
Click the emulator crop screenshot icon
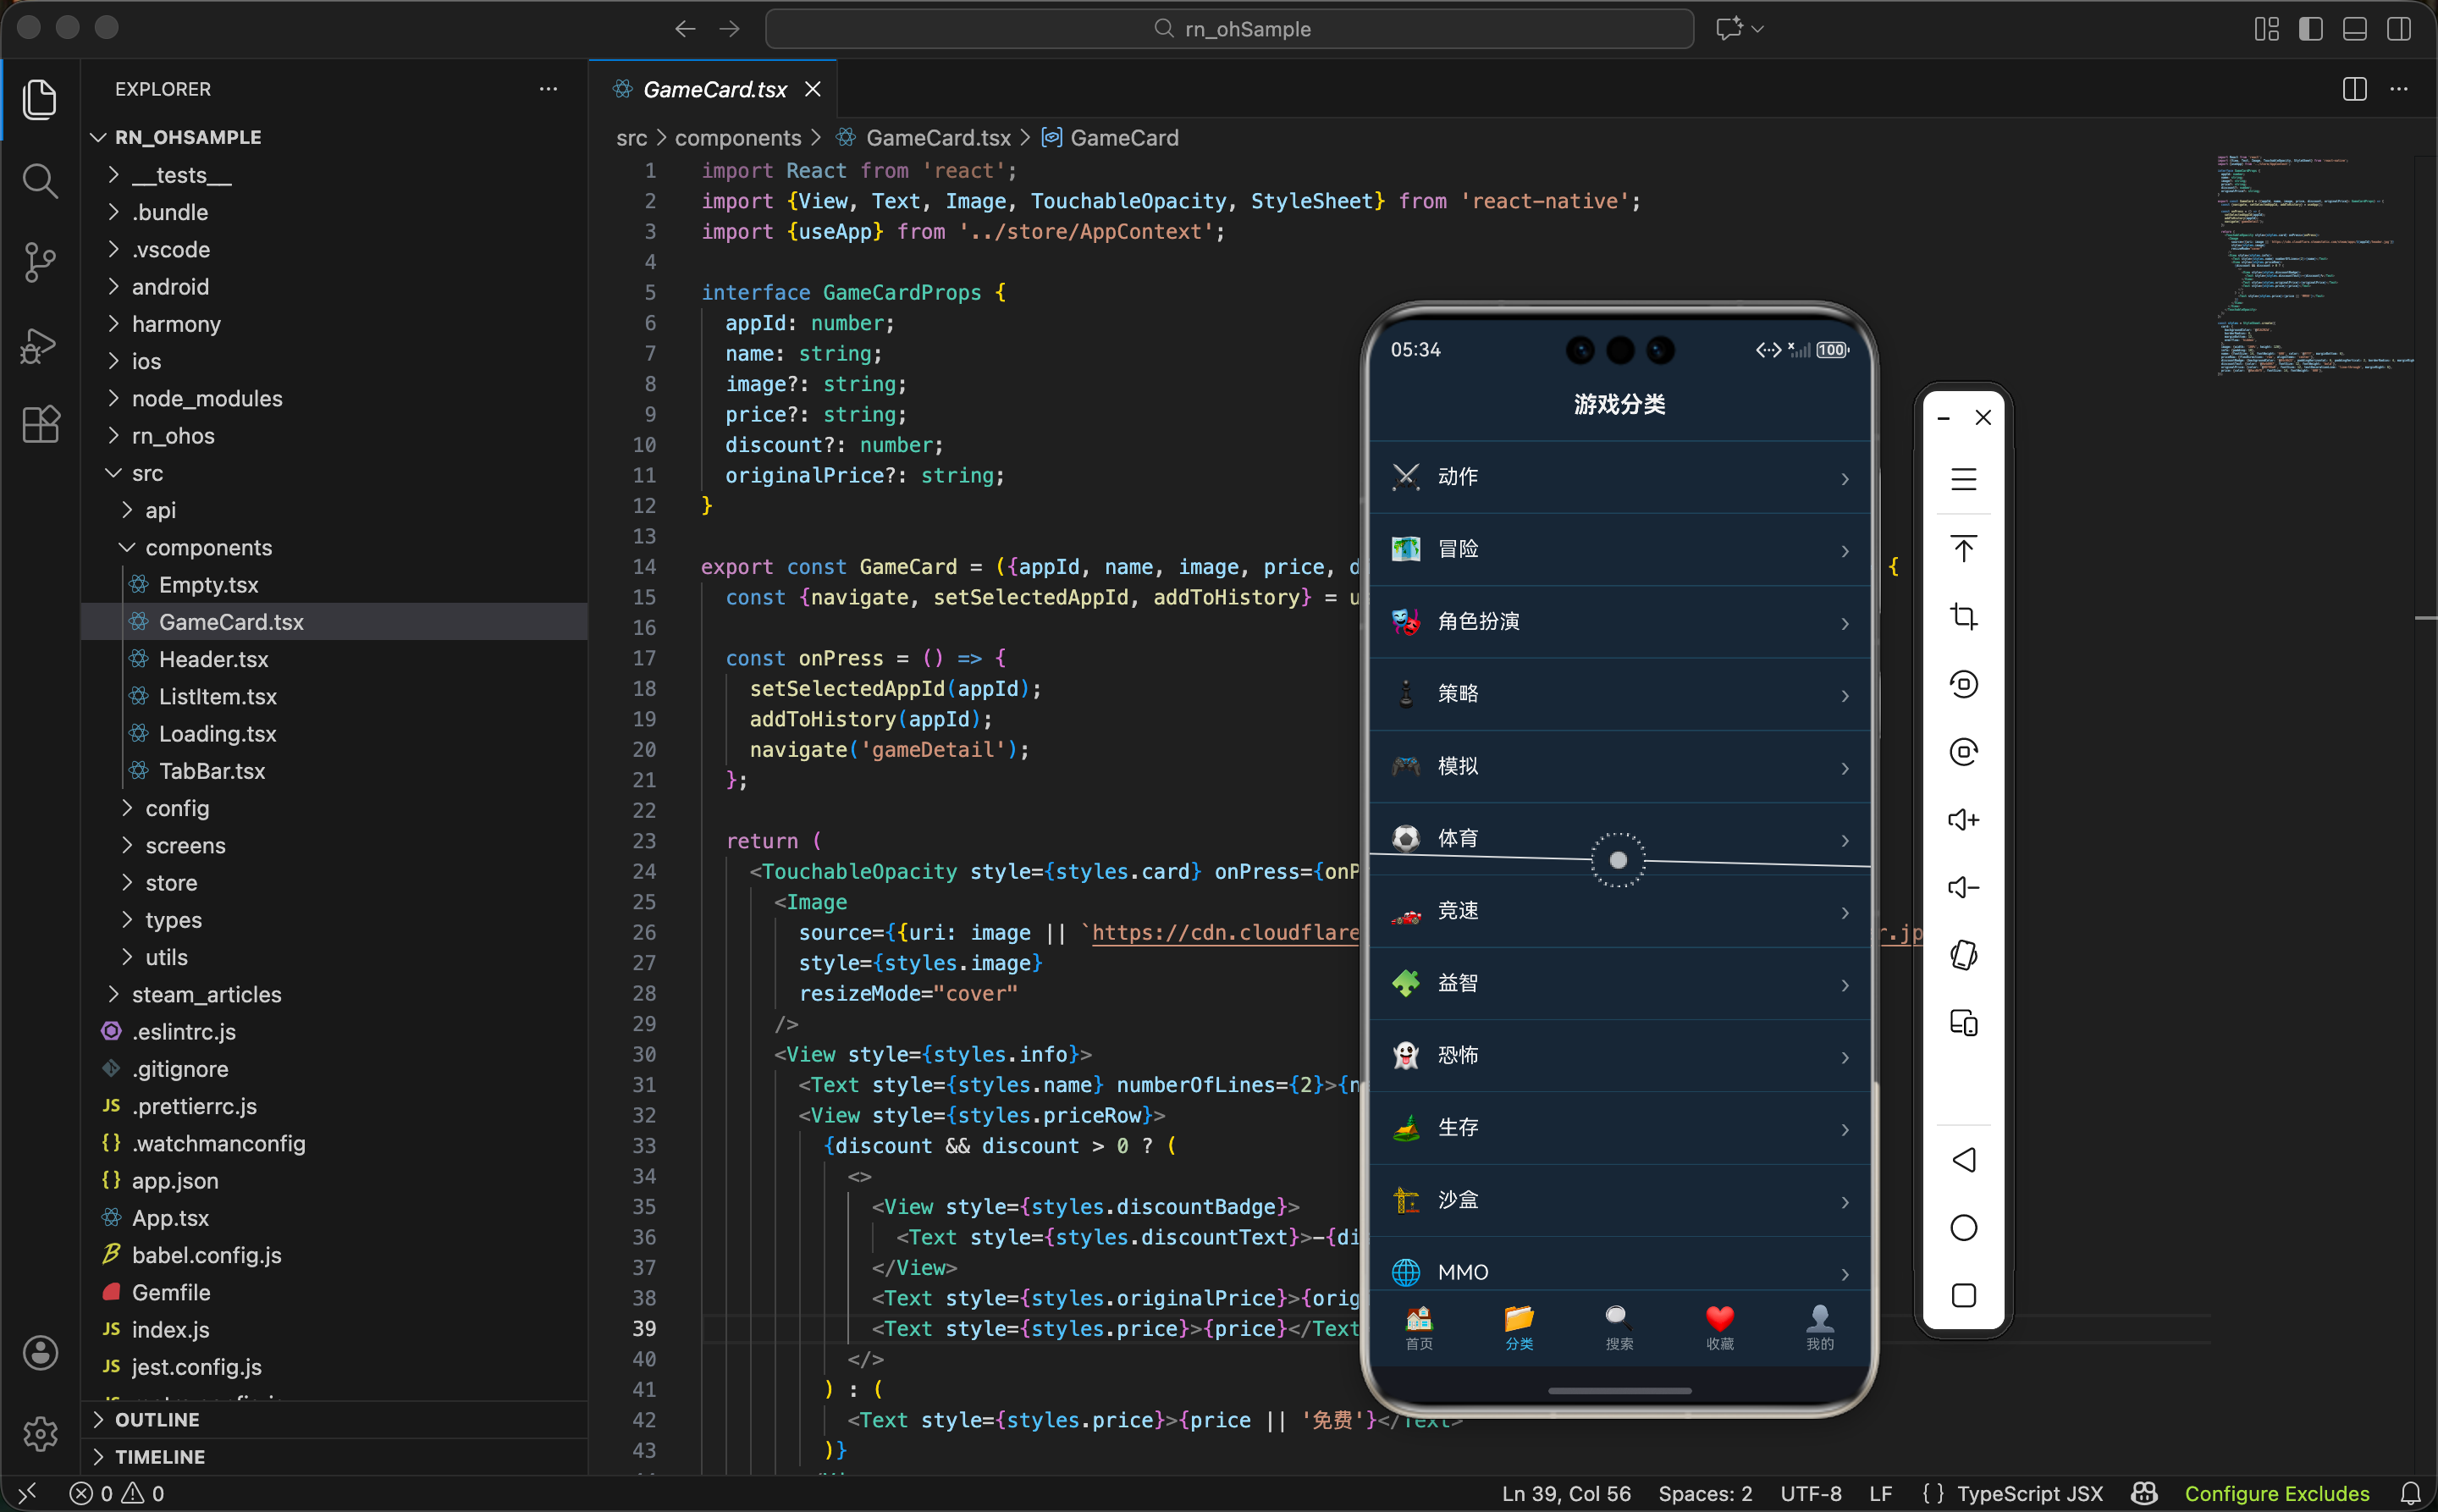coord(1963,616)
